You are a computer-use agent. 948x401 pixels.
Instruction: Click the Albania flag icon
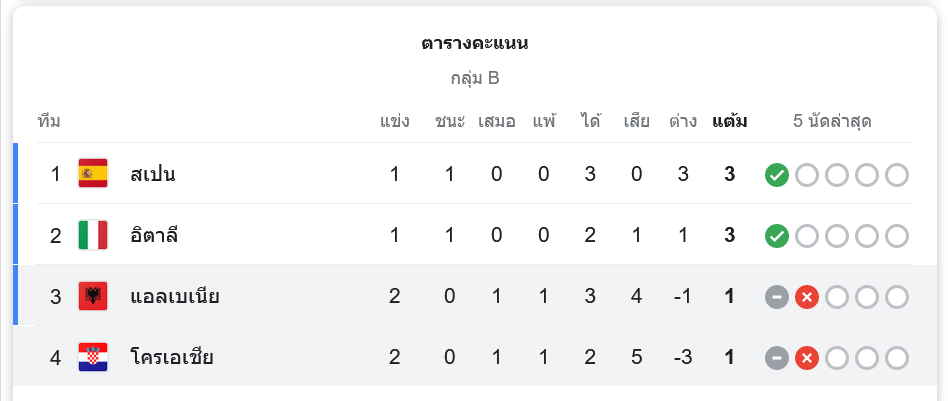pyautogui.click(x=93, y=296)
